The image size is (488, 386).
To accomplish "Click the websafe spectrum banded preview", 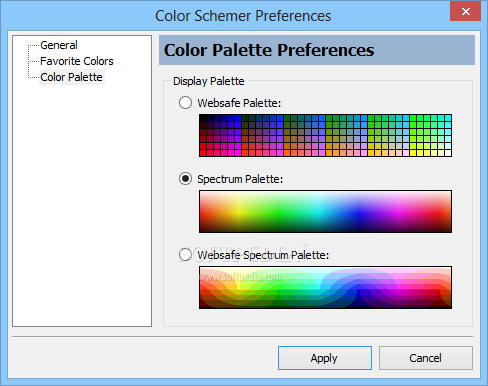I will click(325, 287).
